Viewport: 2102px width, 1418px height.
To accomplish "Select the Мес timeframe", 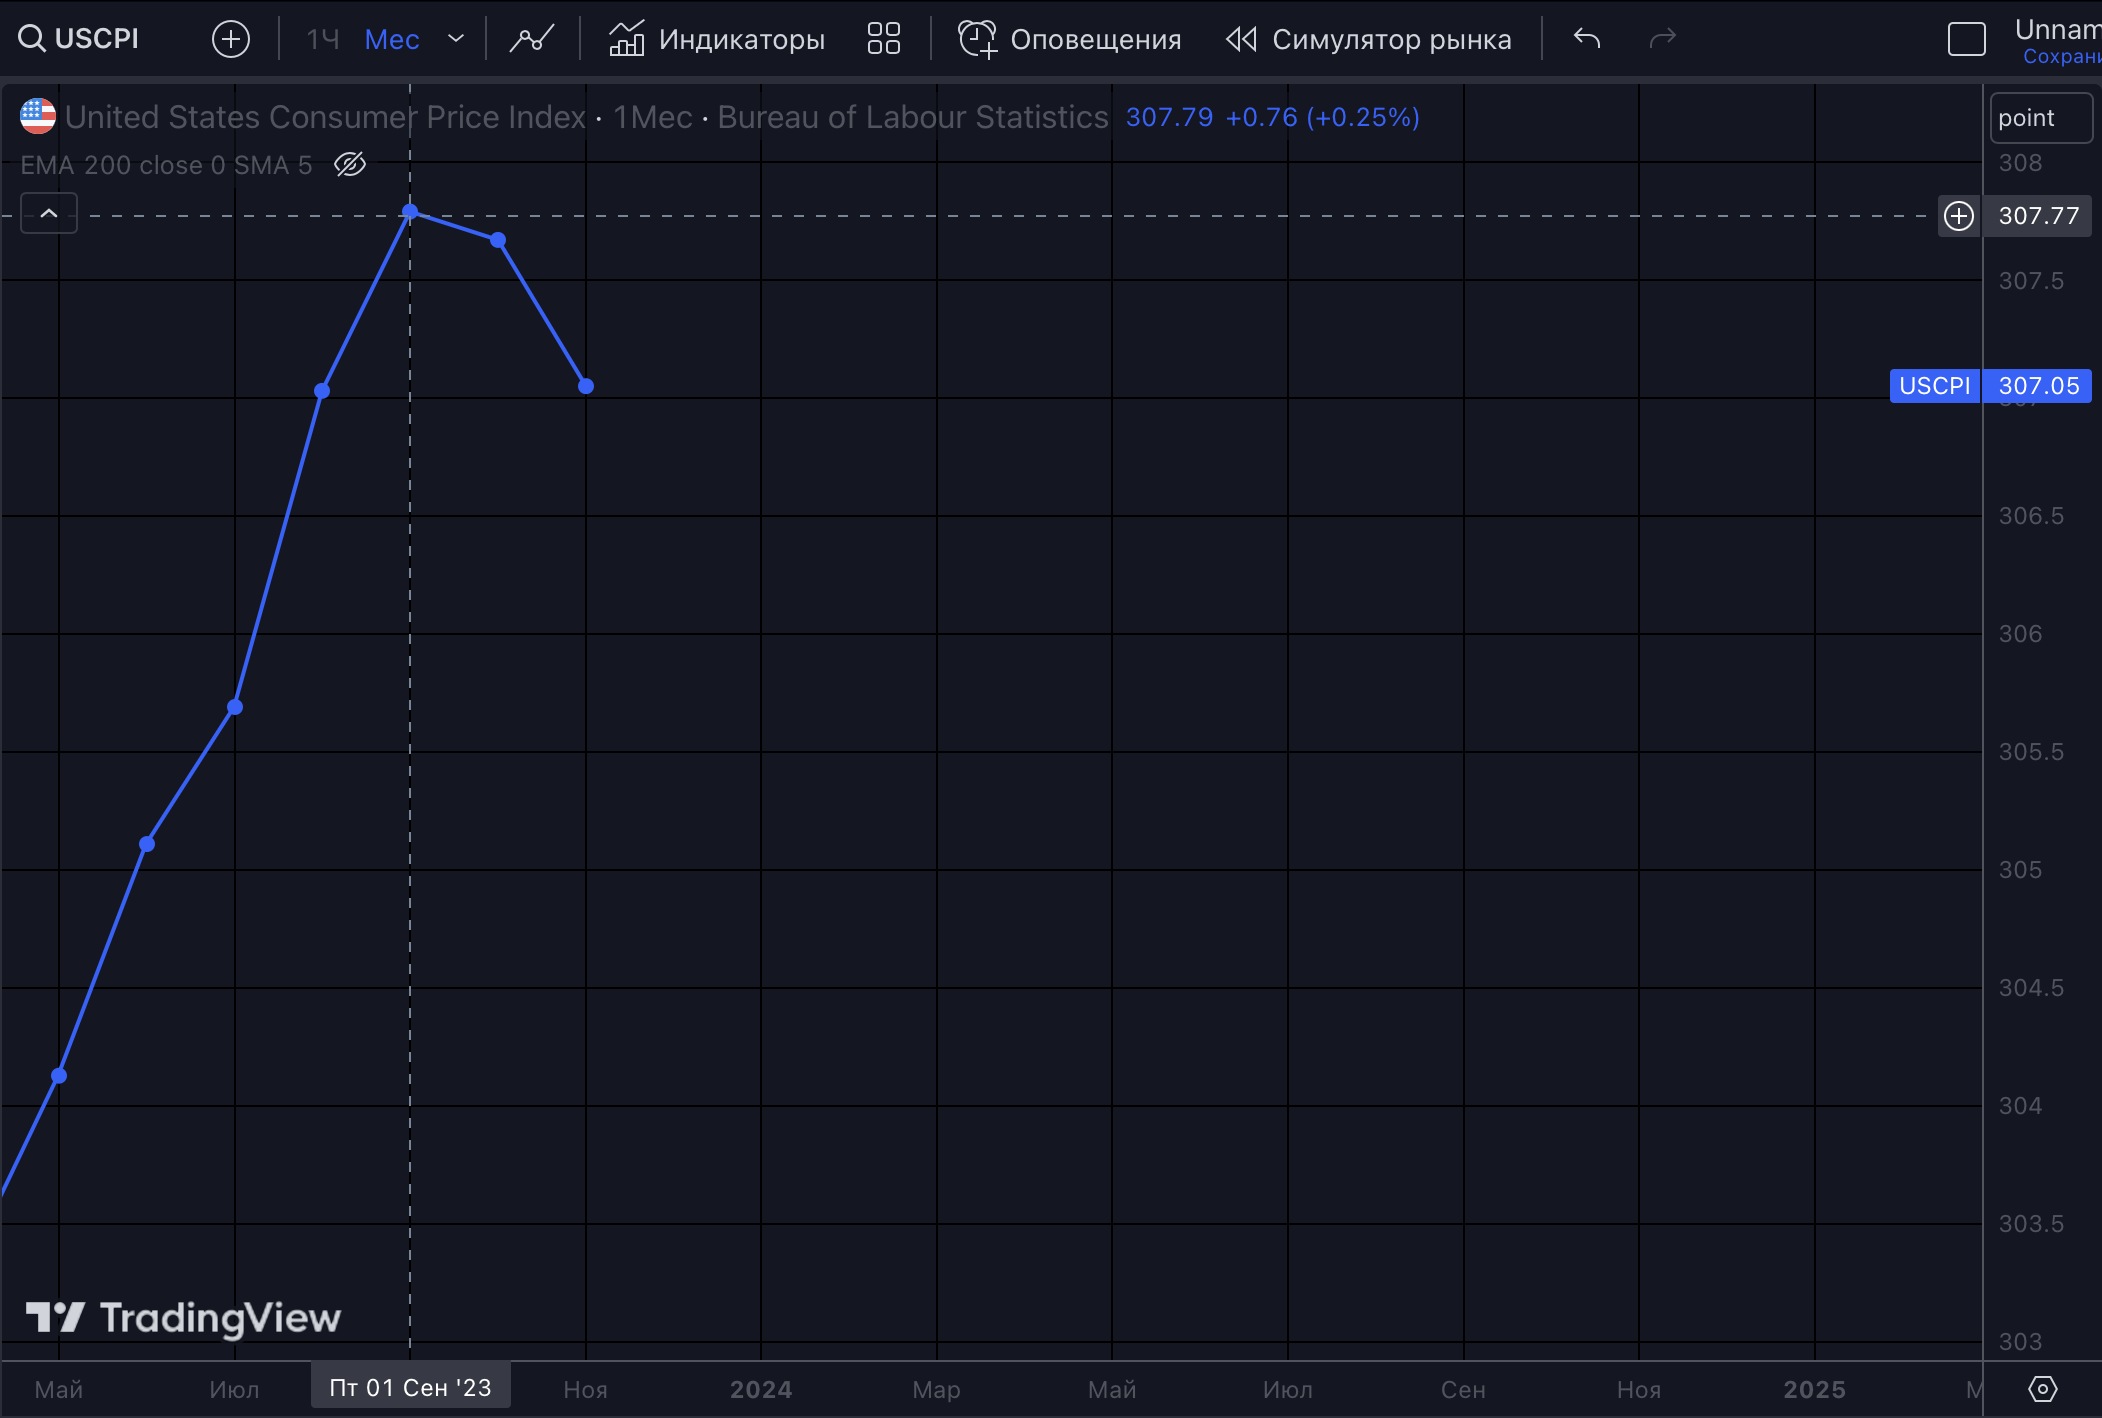I will (x=392, y=39).
